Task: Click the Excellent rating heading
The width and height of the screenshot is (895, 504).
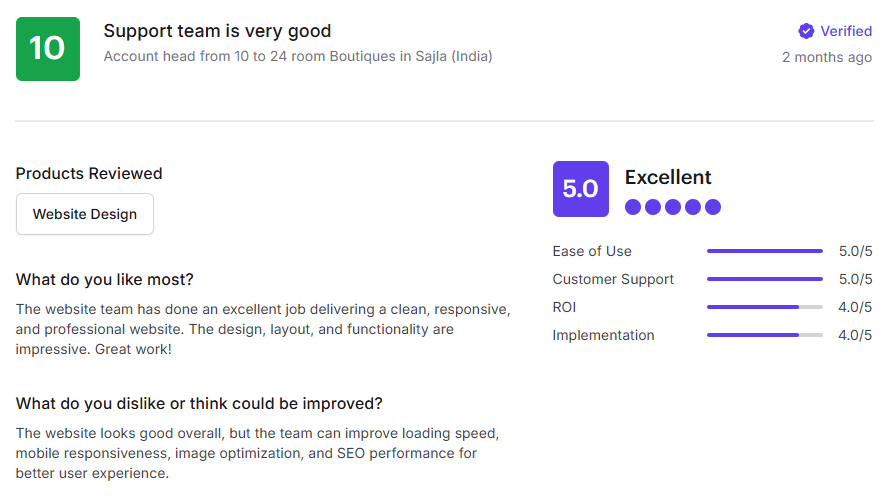Action: tap(668, 177)
